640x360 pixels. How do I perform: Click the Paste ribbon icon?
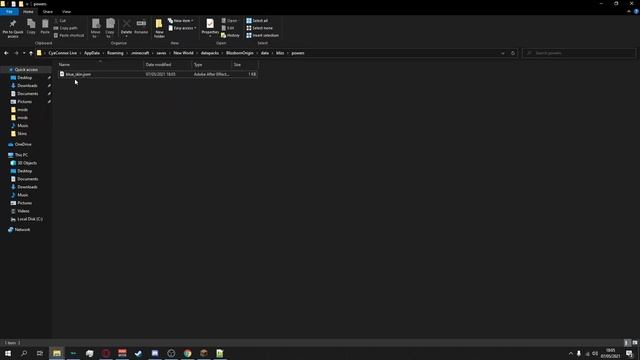point(45,27)
